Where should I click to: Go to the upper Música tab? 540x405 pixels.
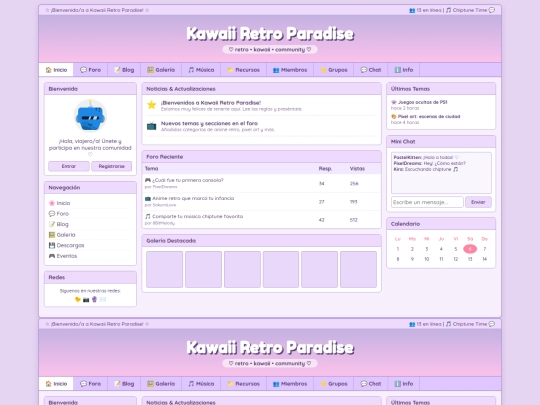tap(201, 70)
